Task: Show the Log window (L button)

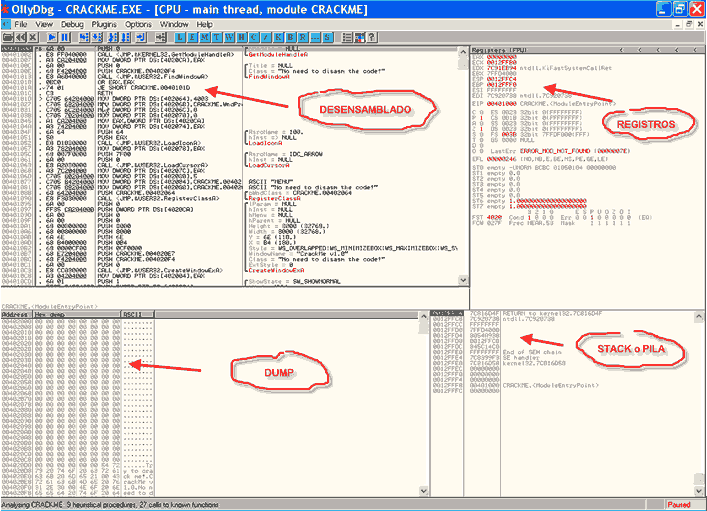Action: point(179,37)
